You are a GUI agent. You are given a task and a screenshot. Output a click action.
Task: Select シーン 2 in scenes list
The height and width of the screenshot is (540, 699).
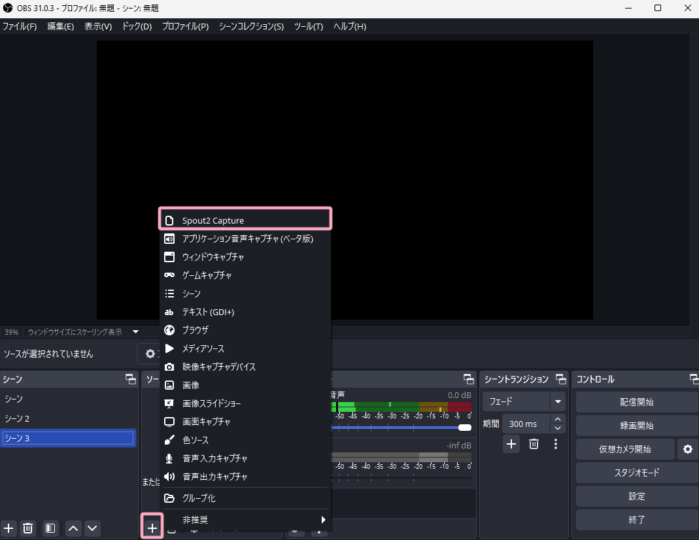pyautogui.click(x=68, y=418)
